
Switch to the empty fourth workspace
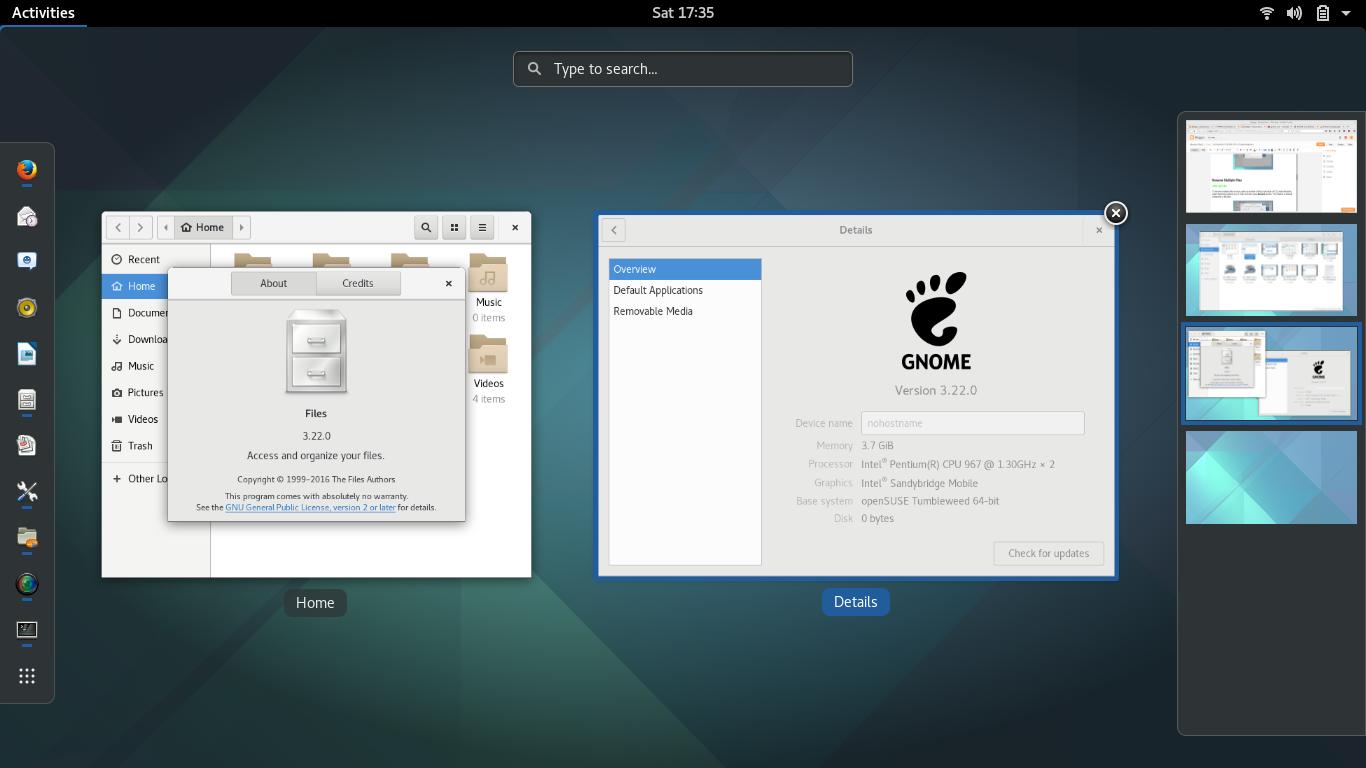1271,478
